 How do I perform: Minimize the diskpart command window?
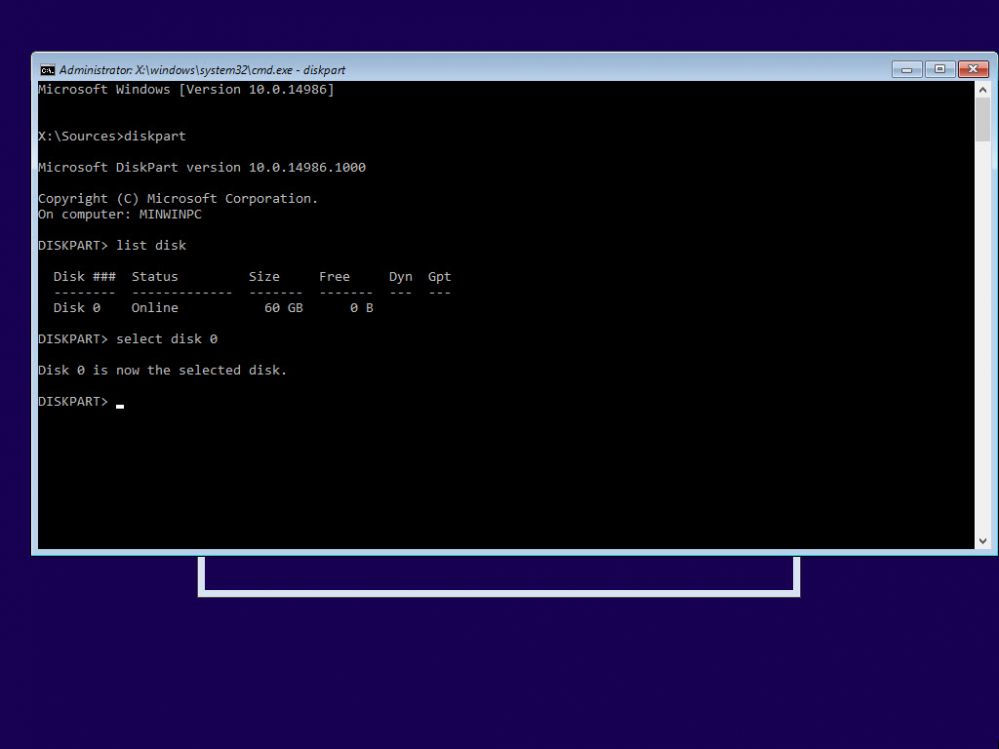[x=907, y=69]
